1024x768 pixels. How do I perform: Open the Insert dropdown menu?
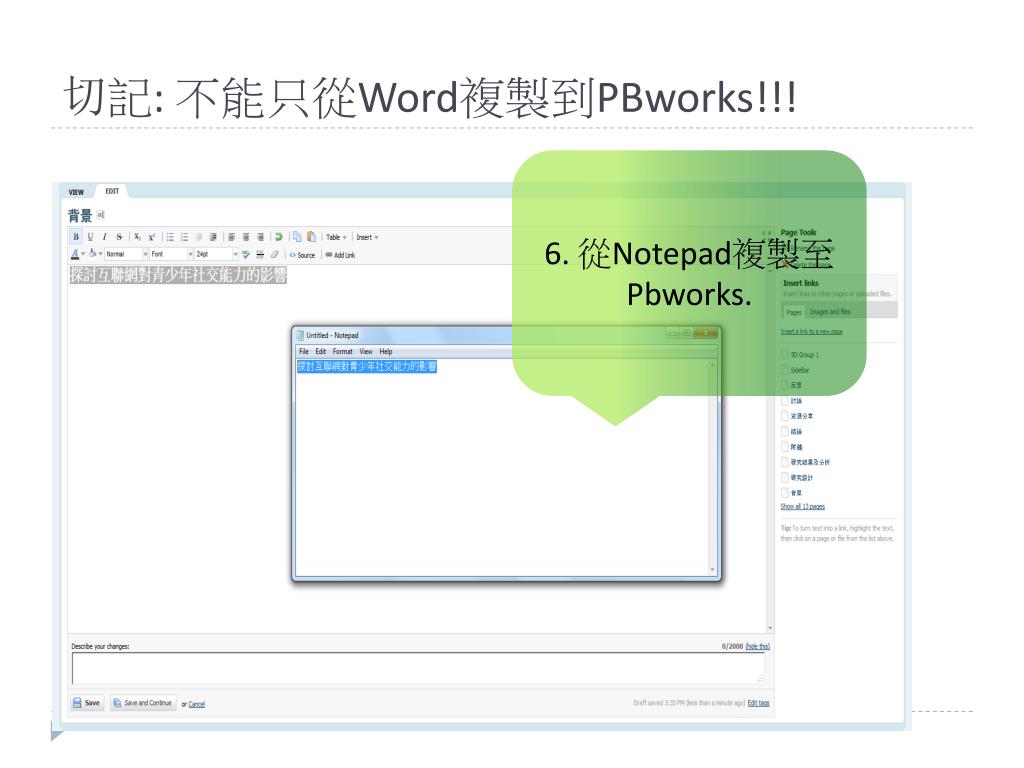(367, 237)
